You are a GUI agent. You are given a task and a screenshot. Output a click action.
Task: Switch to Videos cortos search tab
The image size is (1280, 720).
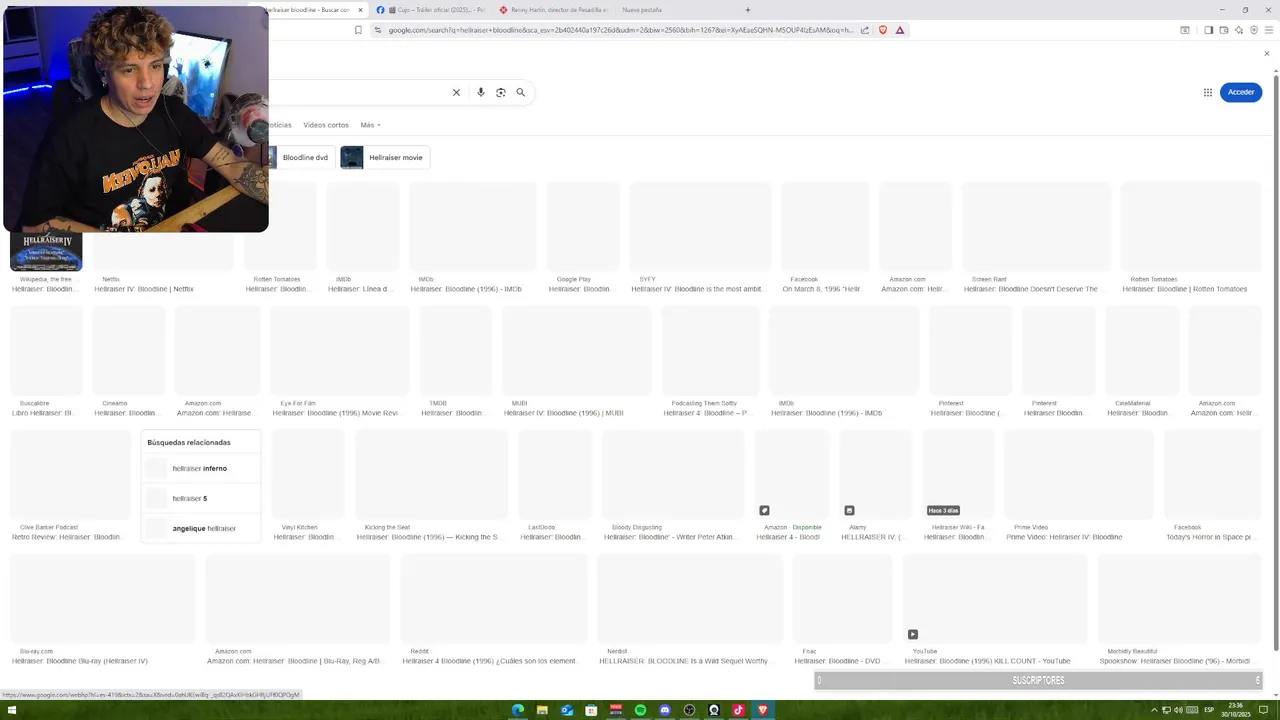tap(326, 125)
